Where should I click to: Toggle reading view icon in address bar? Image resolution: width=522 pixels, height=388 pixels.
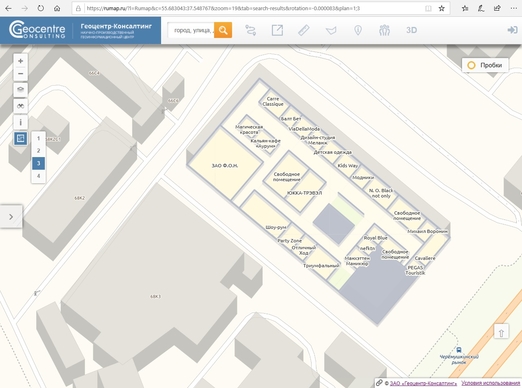click(428, 8)
